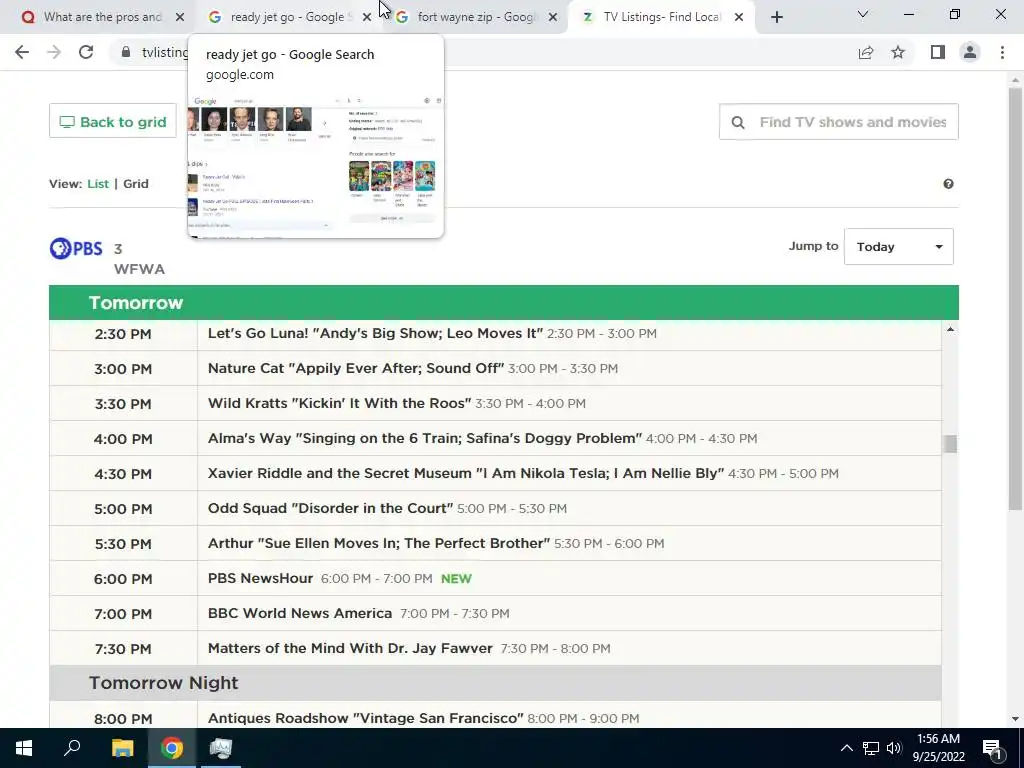Open the Jump to Today dropdown

coord(899,247)
